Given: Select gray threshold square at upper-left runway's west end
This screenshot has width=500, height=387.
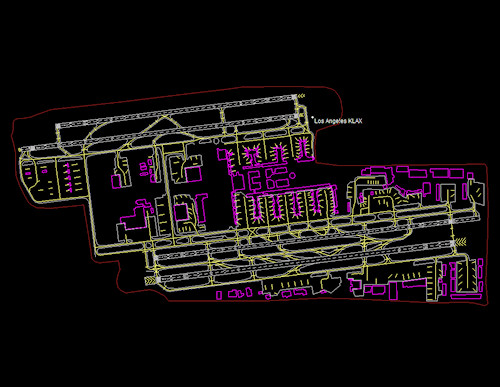Looking at the screenshot, I should (x=58, y=126).
